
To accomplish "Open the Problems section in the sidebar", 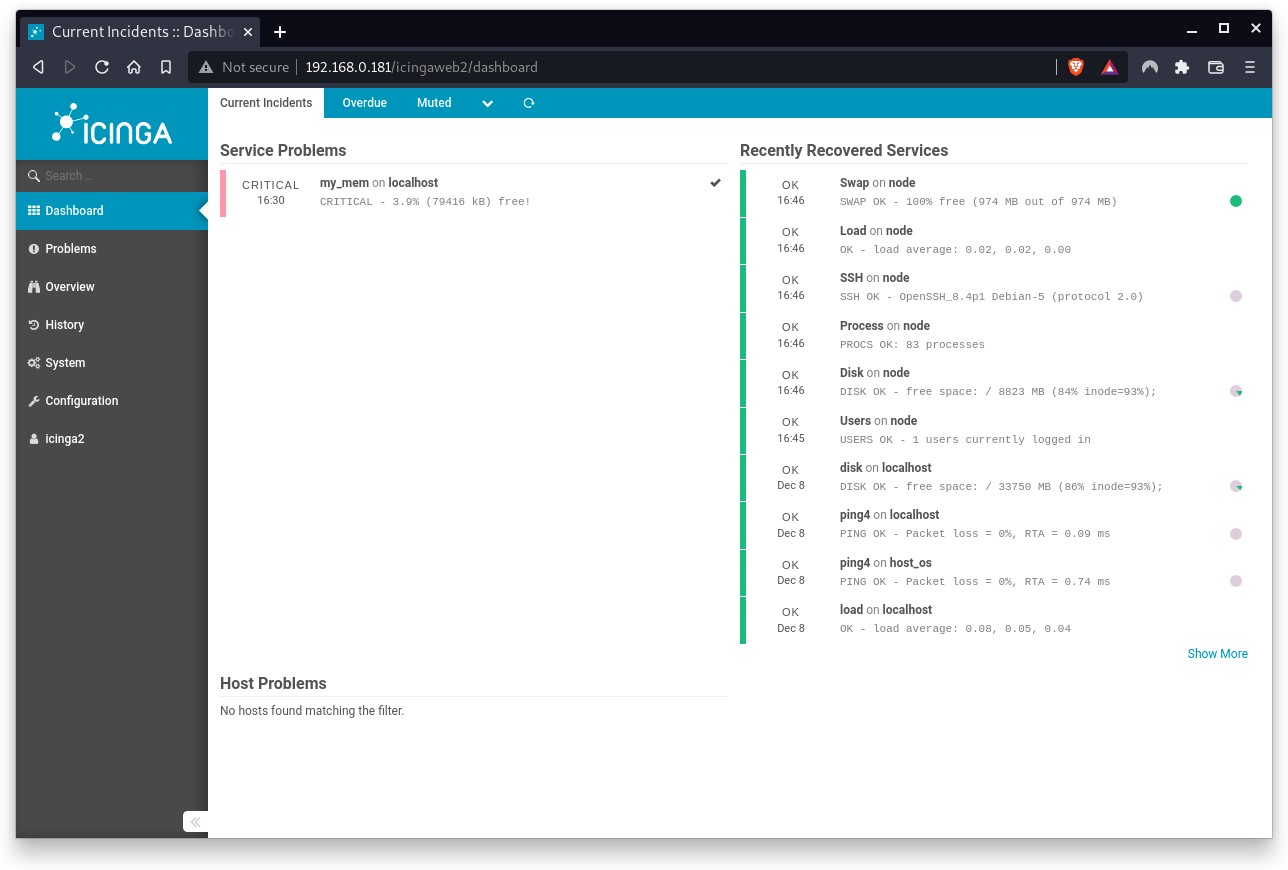I will pos(70,249).
